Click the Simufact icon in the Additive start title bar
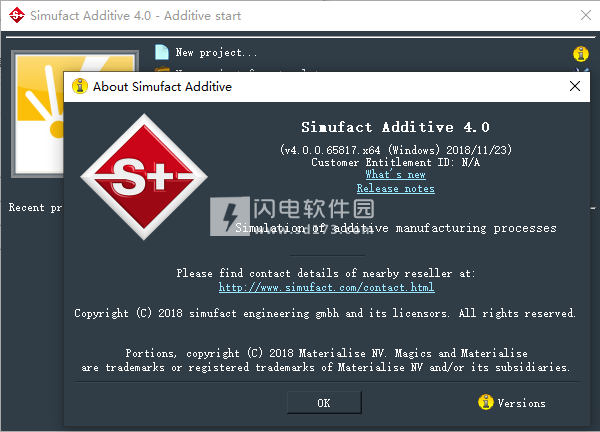600x432 pixels. pos(16,15)
